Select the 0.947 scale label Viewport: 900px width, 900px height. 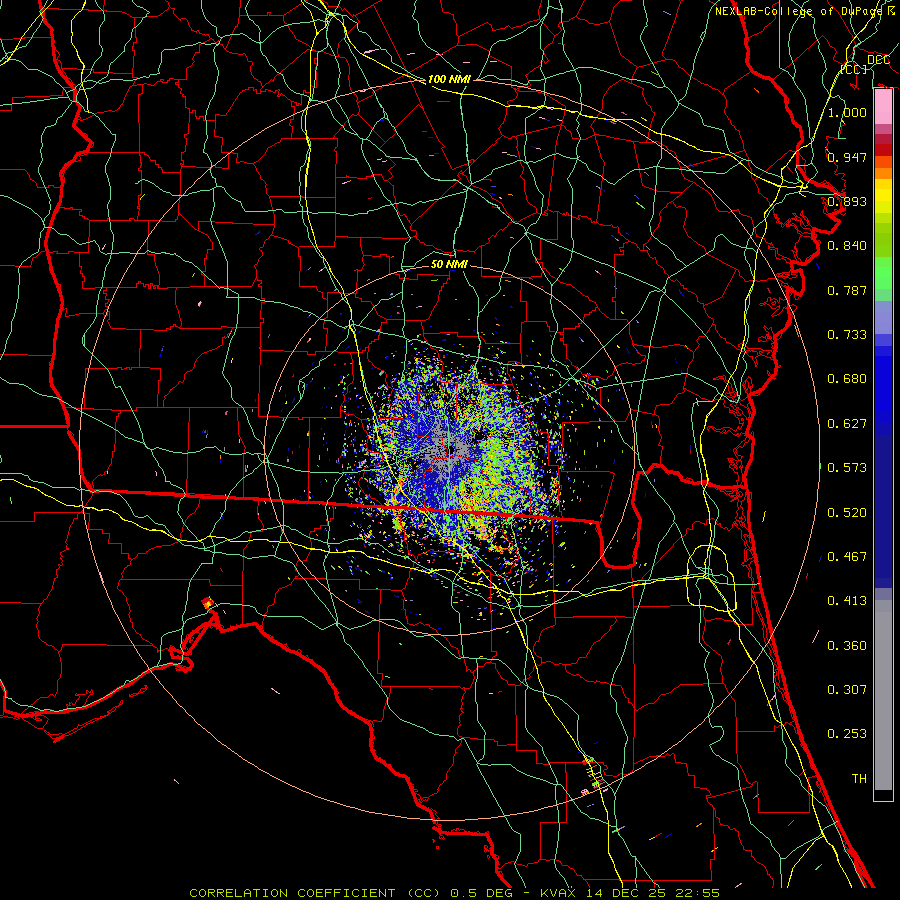pyautogui.click(x=847, y=157)
